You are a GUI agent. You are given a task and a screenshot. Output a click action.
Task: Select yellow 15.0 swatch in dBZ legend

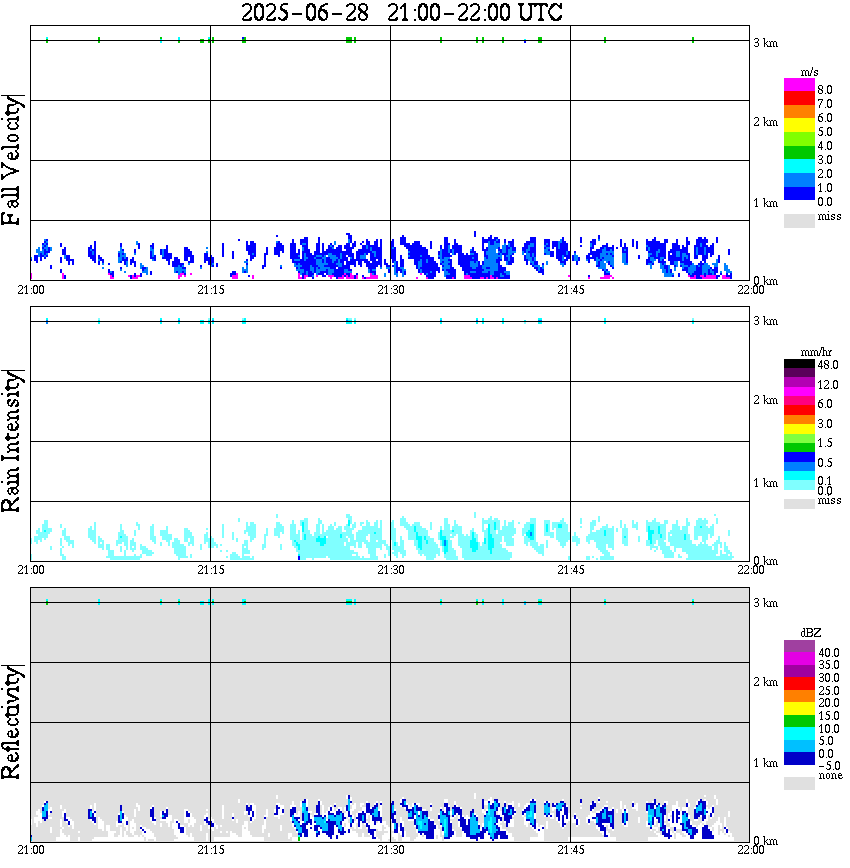coord(799,709)
